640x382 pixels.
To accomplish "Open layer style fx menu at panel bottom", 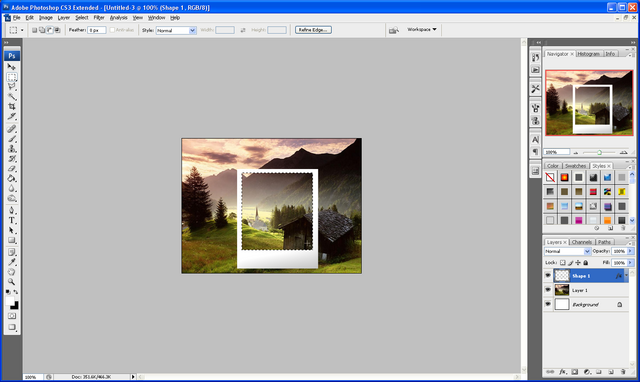I will point(562,372).
